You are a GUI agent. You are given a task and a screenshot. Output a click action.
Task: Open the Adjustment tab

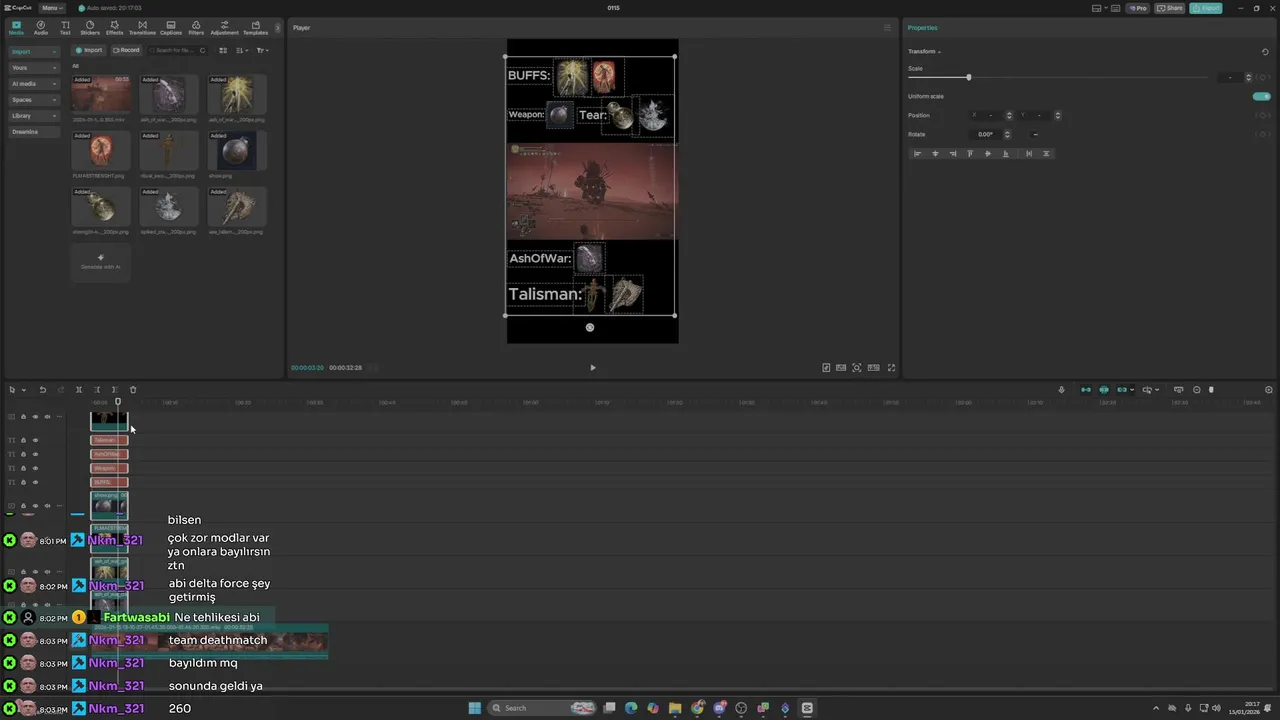coord(224,27)
